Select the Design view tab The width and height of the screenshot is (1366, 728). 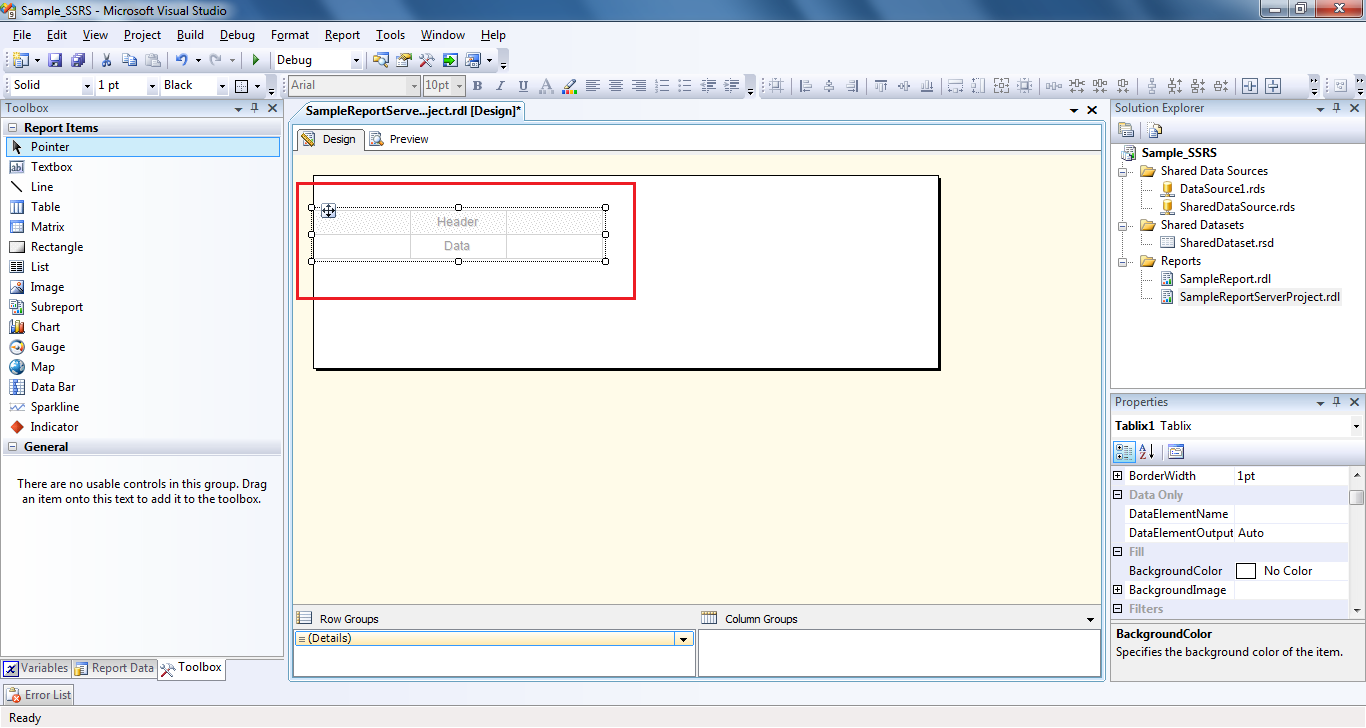329,139
